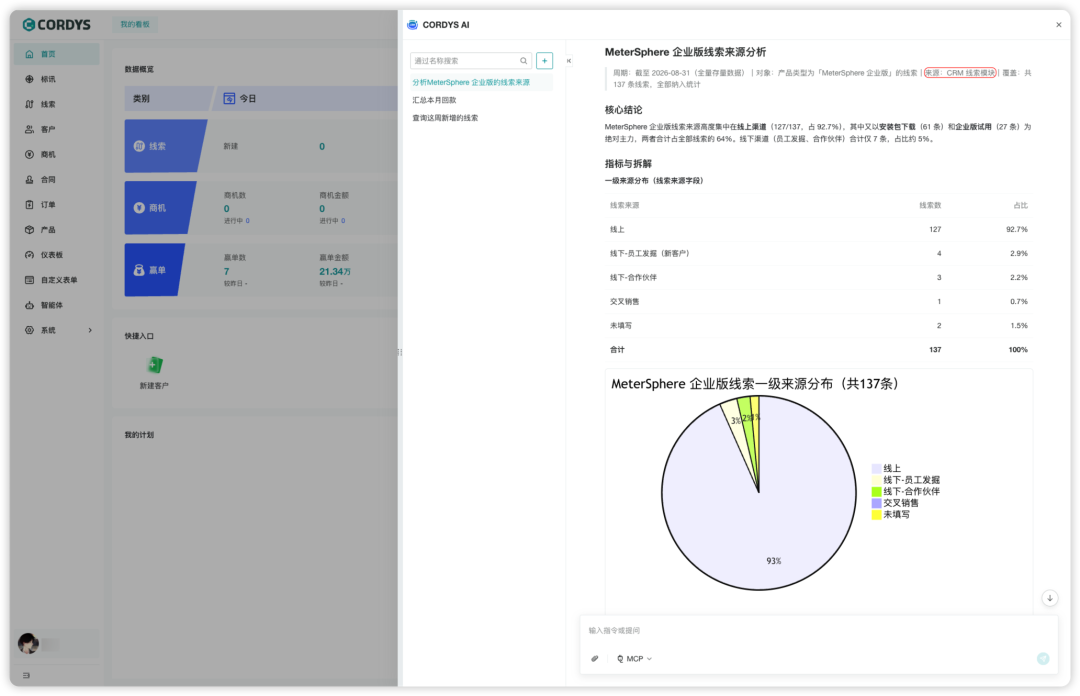The image size is (1080, 696).
Task: Click the 核心结论 heading
Action: click(623, 110)
